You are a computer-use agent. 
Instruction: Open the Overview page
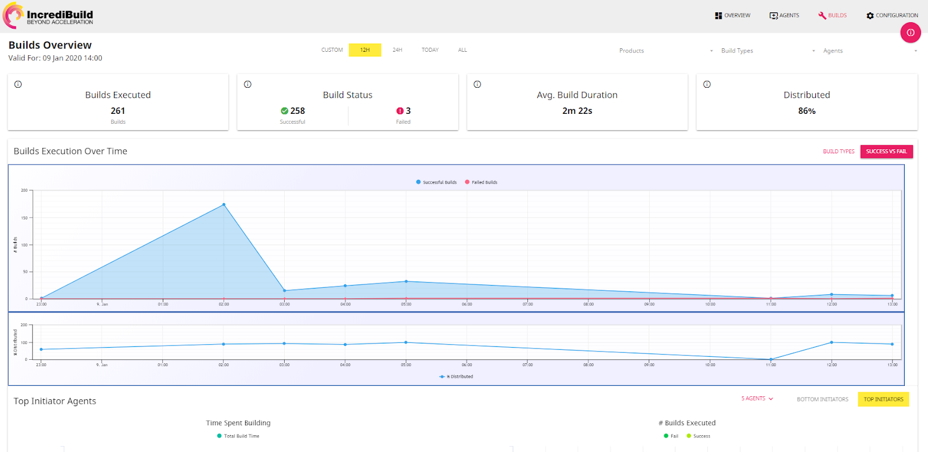point(733,15)
